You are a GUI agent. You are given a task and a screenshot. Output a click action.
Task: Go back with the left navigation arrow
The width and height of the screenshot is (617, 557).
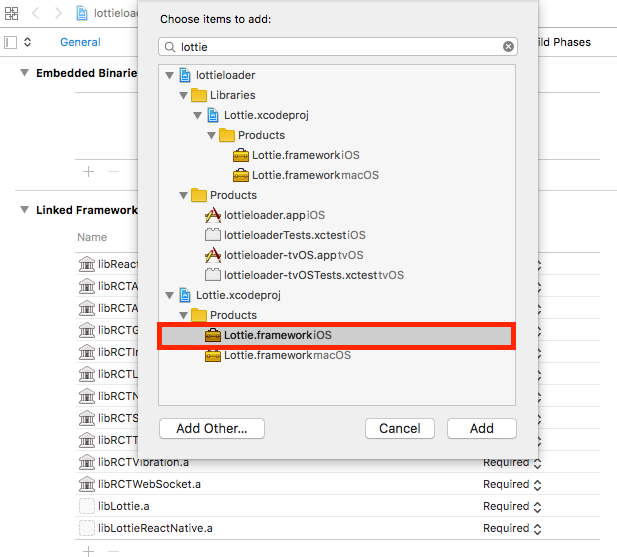click(36, 13)
